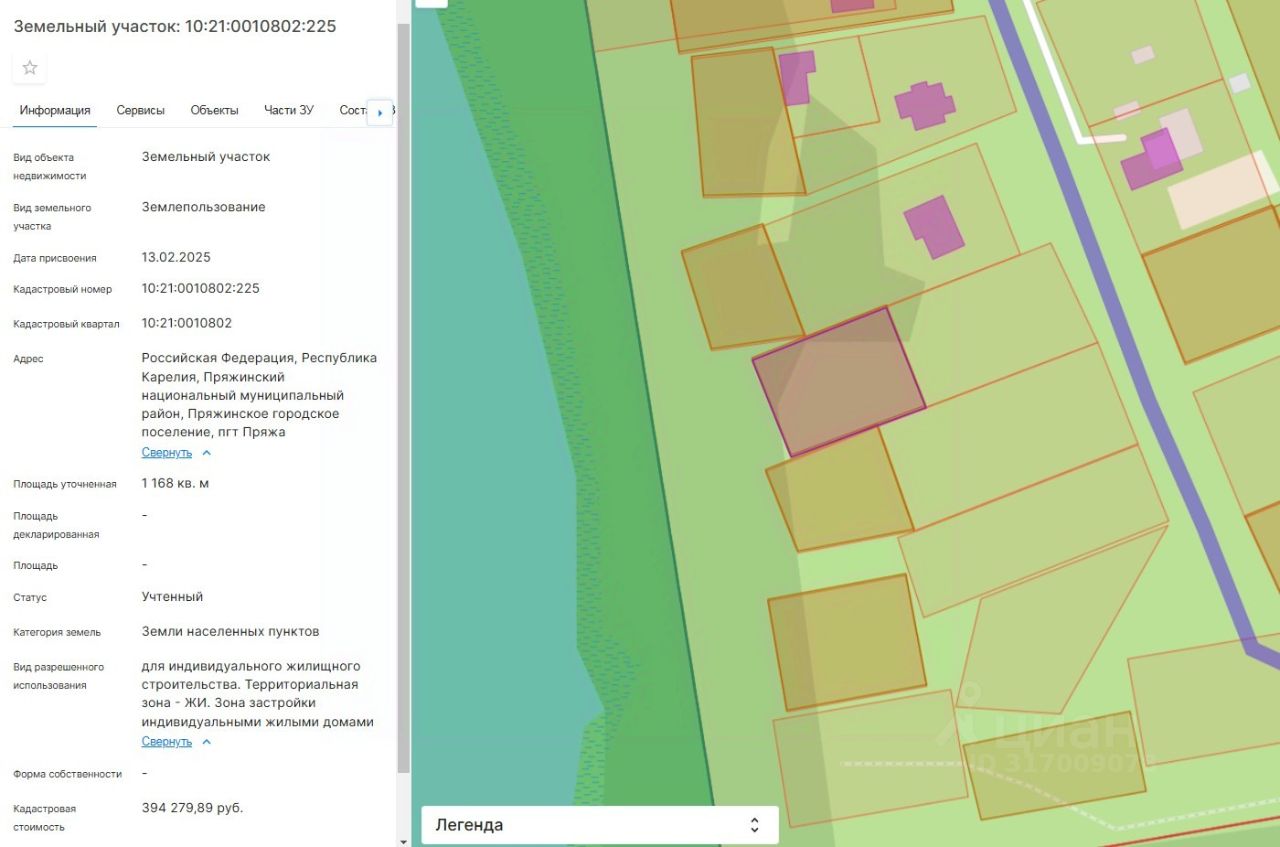Click the date 13.02.2025
The height and width of the screenshot is (847, 1280).
click(176, 257)
